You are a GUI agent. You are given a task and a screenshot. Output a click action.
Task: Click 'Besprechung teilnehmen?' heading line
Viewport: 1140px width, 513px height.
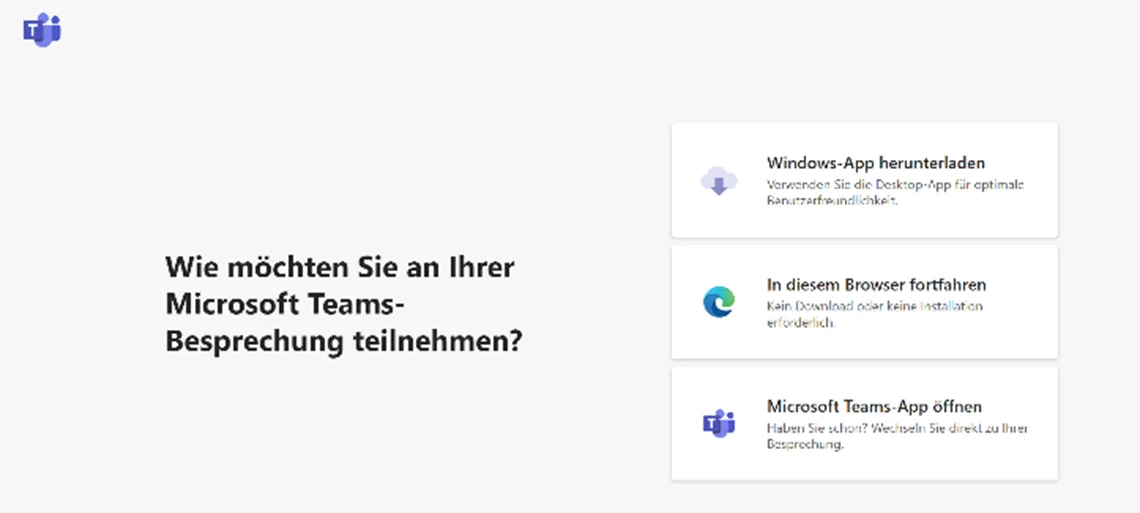point(344,341)
